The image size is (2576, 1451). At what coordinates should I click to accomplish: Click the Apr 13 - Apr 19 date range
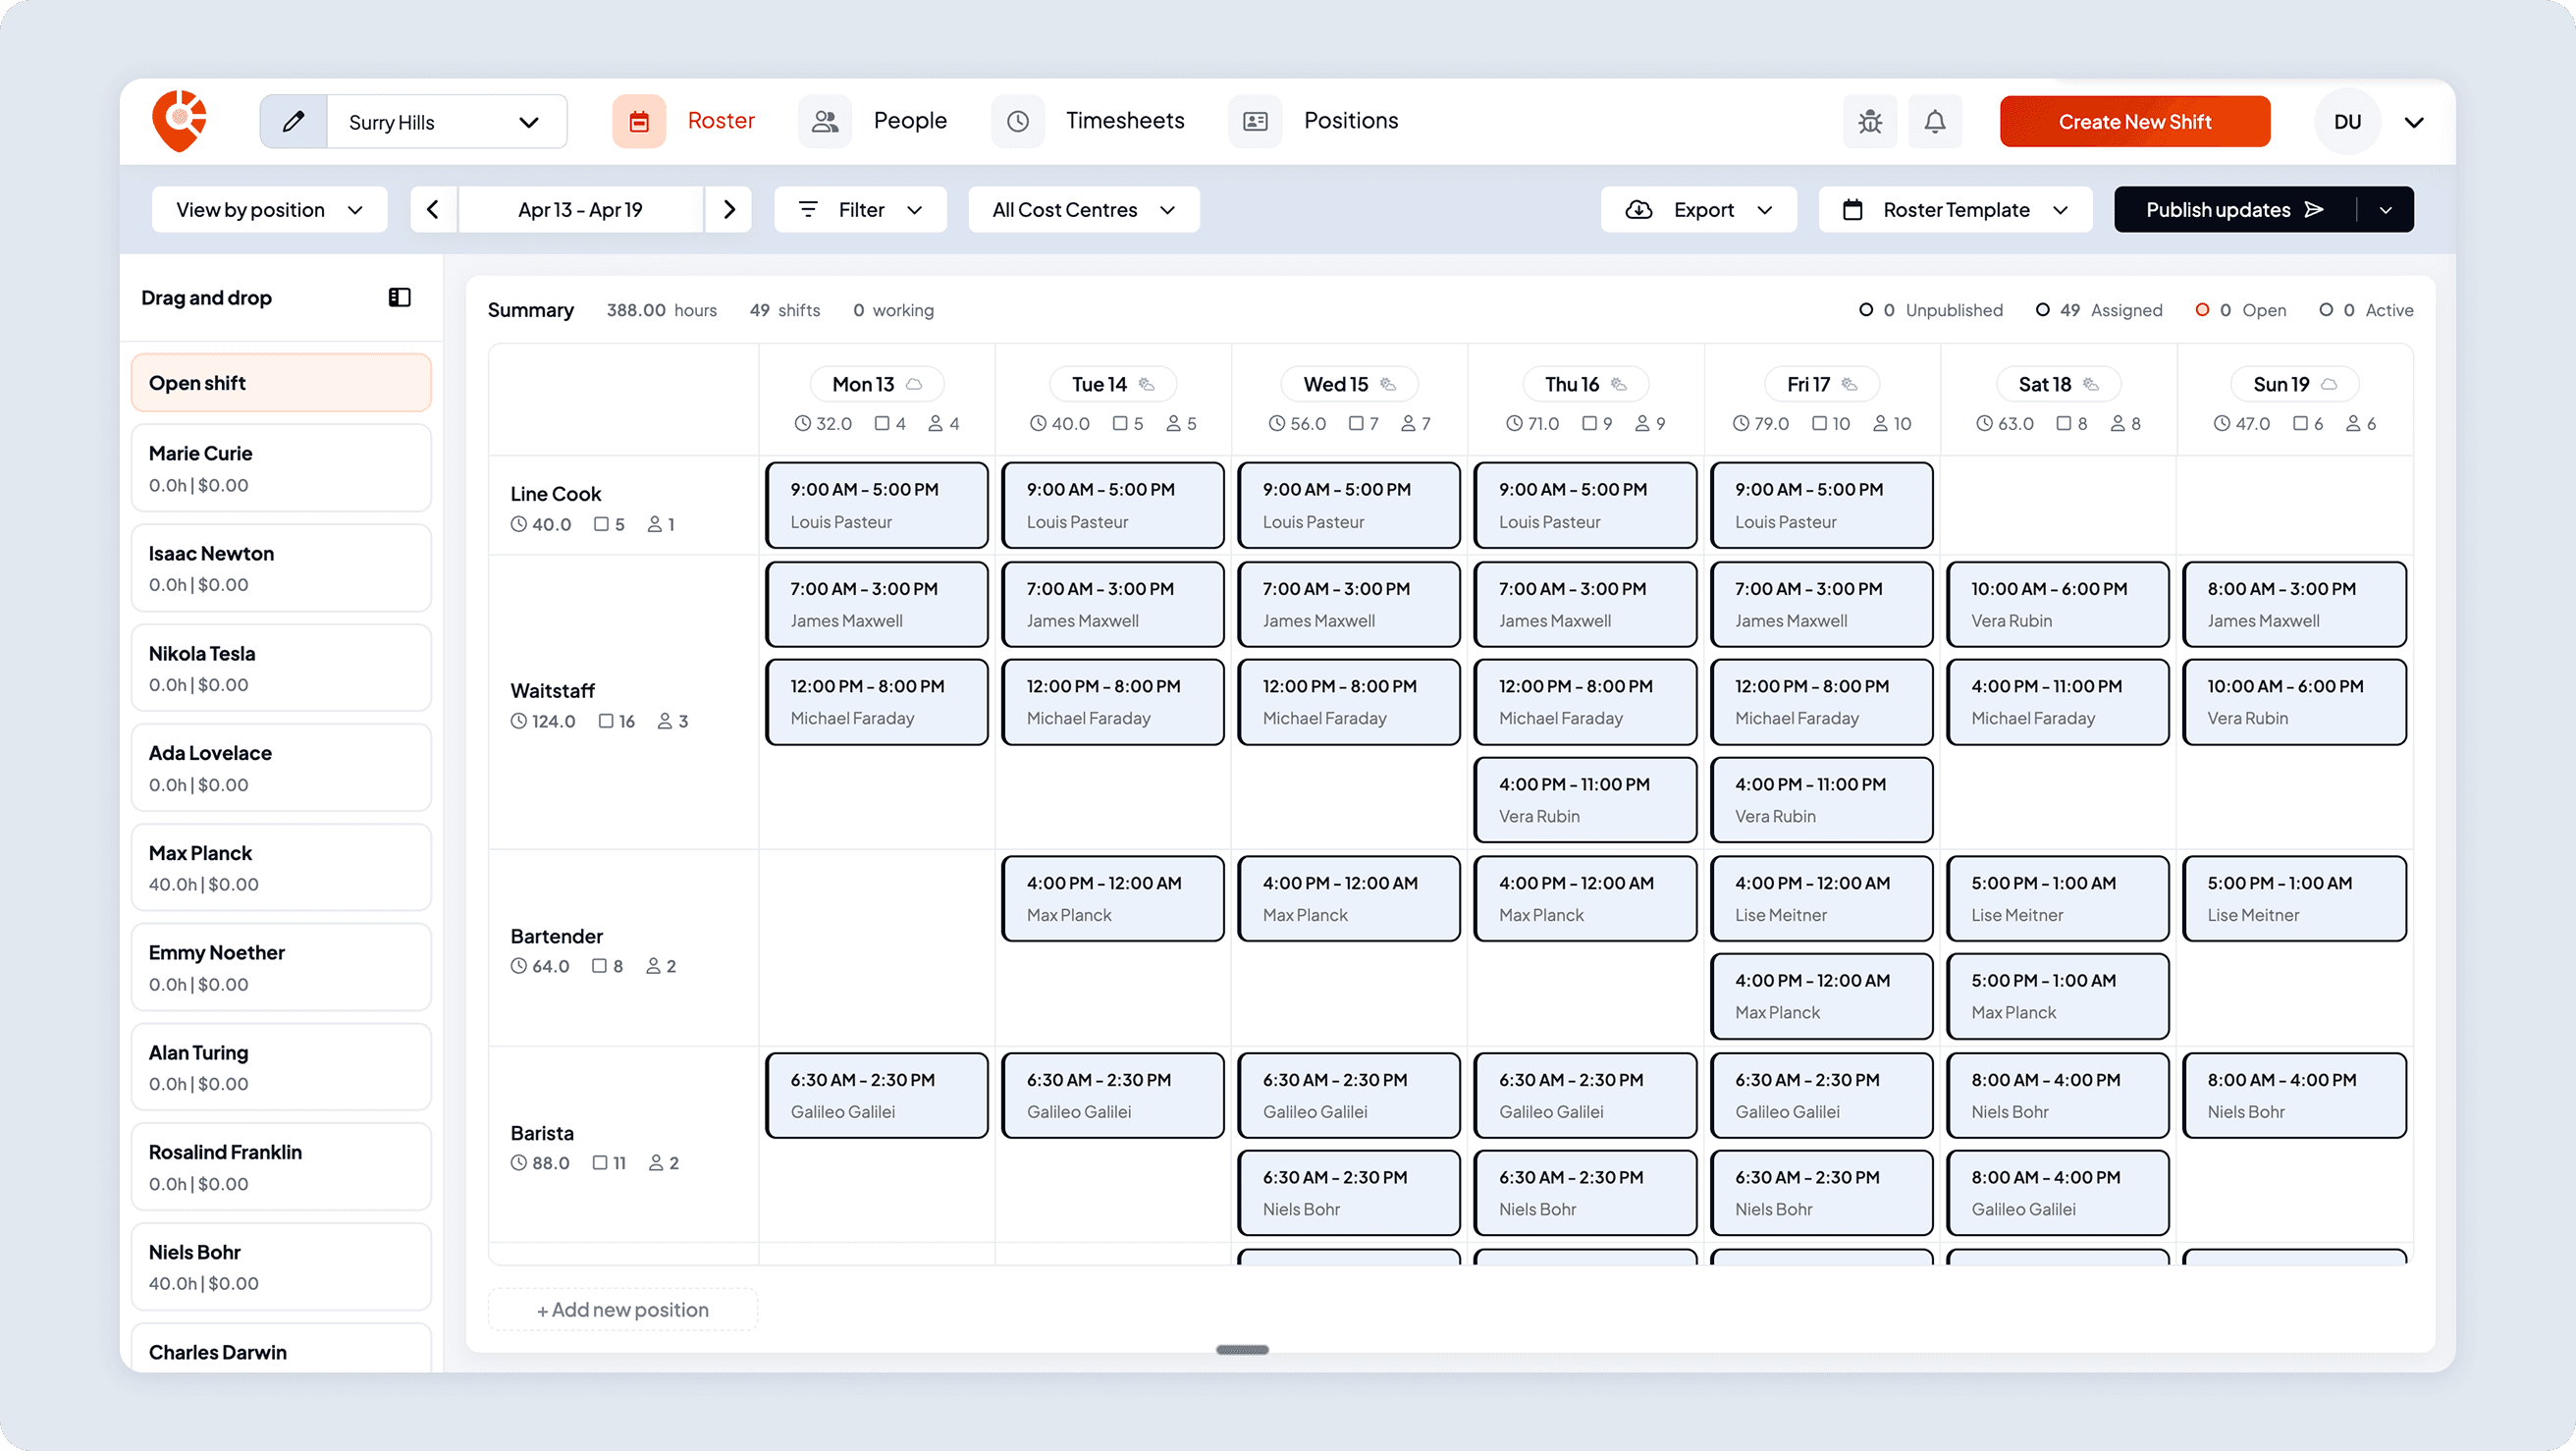(x=580, y=210)
